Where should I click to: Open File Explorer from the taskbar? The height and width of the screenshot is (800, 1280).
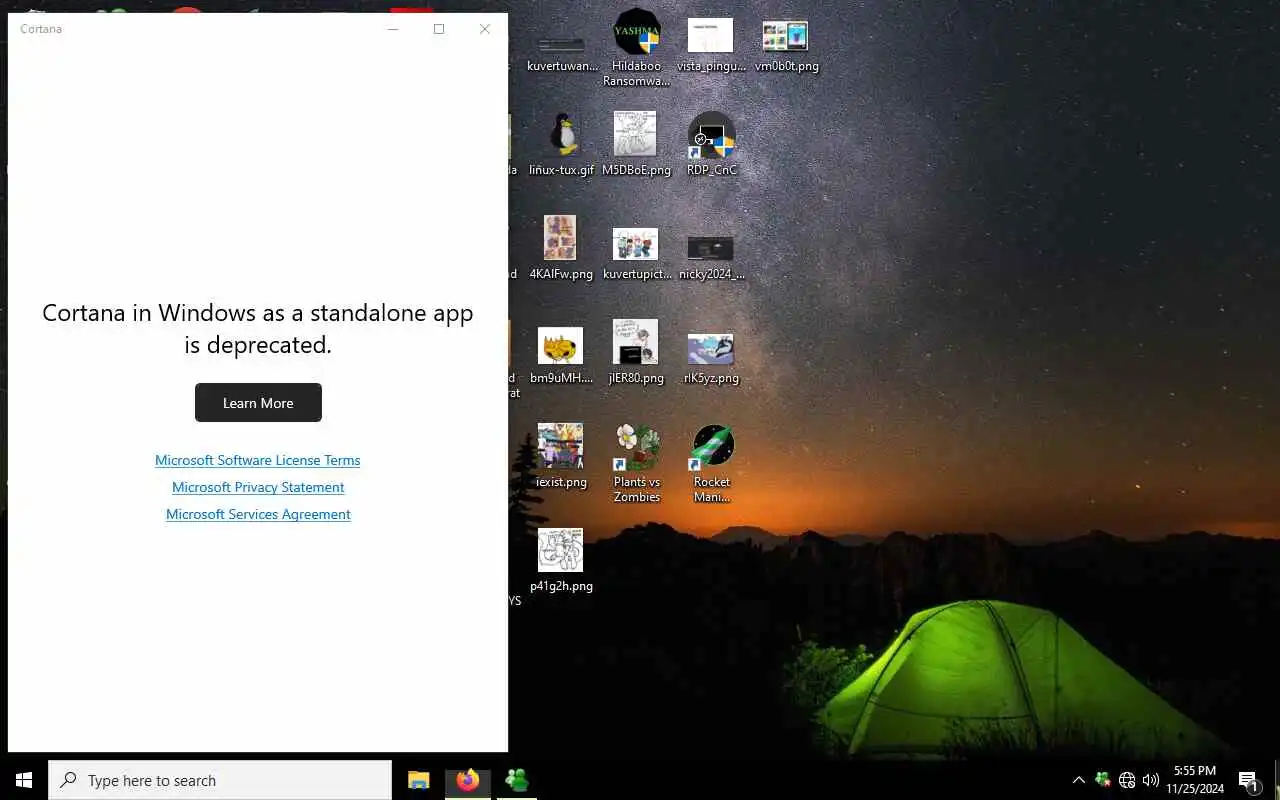(x=418, y=780)
